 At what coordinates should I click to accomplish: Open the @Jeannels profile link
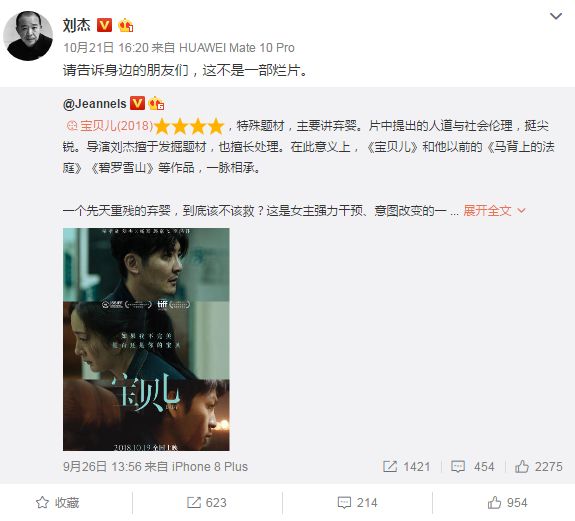pyautogui.click(x=95, y=104)
